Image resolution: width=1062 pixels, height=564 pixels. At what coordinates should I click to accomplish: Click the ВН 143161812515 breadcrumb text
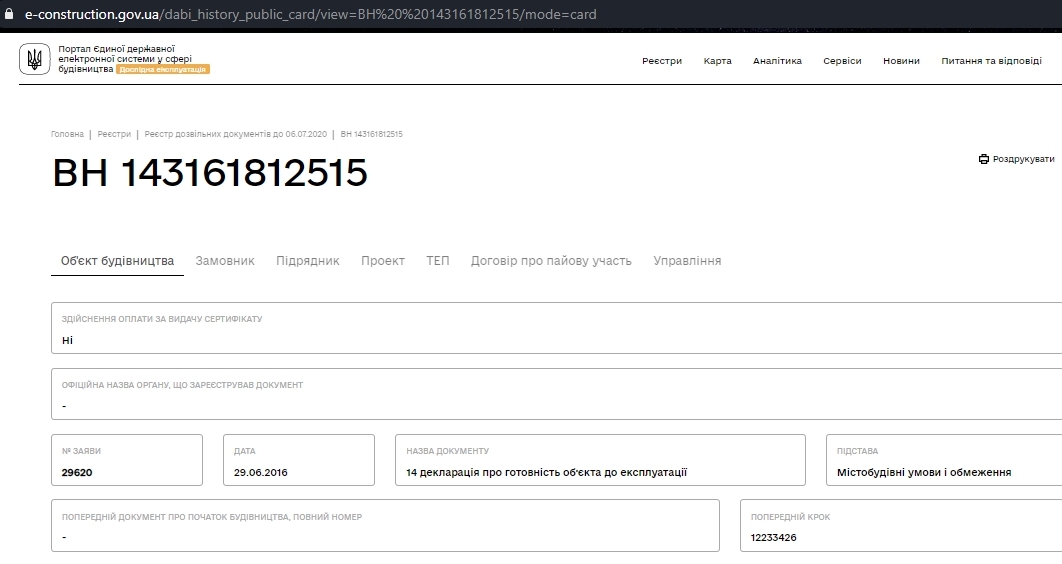pos(371,134)
